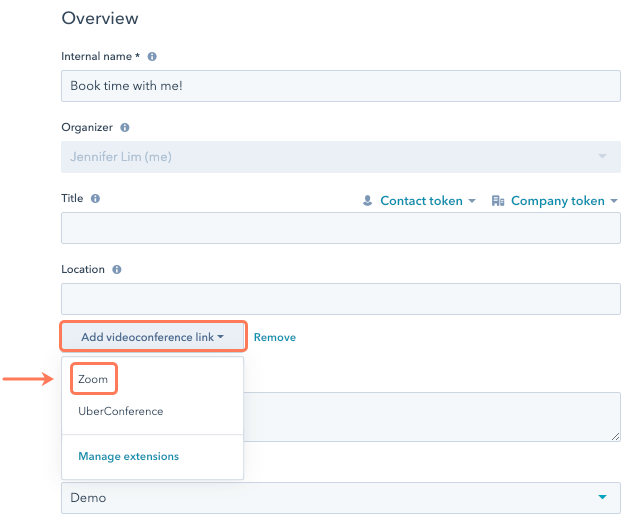Choose UberConference from the dropdown menu
Screen dimensions: 628x529
(120, 411)
